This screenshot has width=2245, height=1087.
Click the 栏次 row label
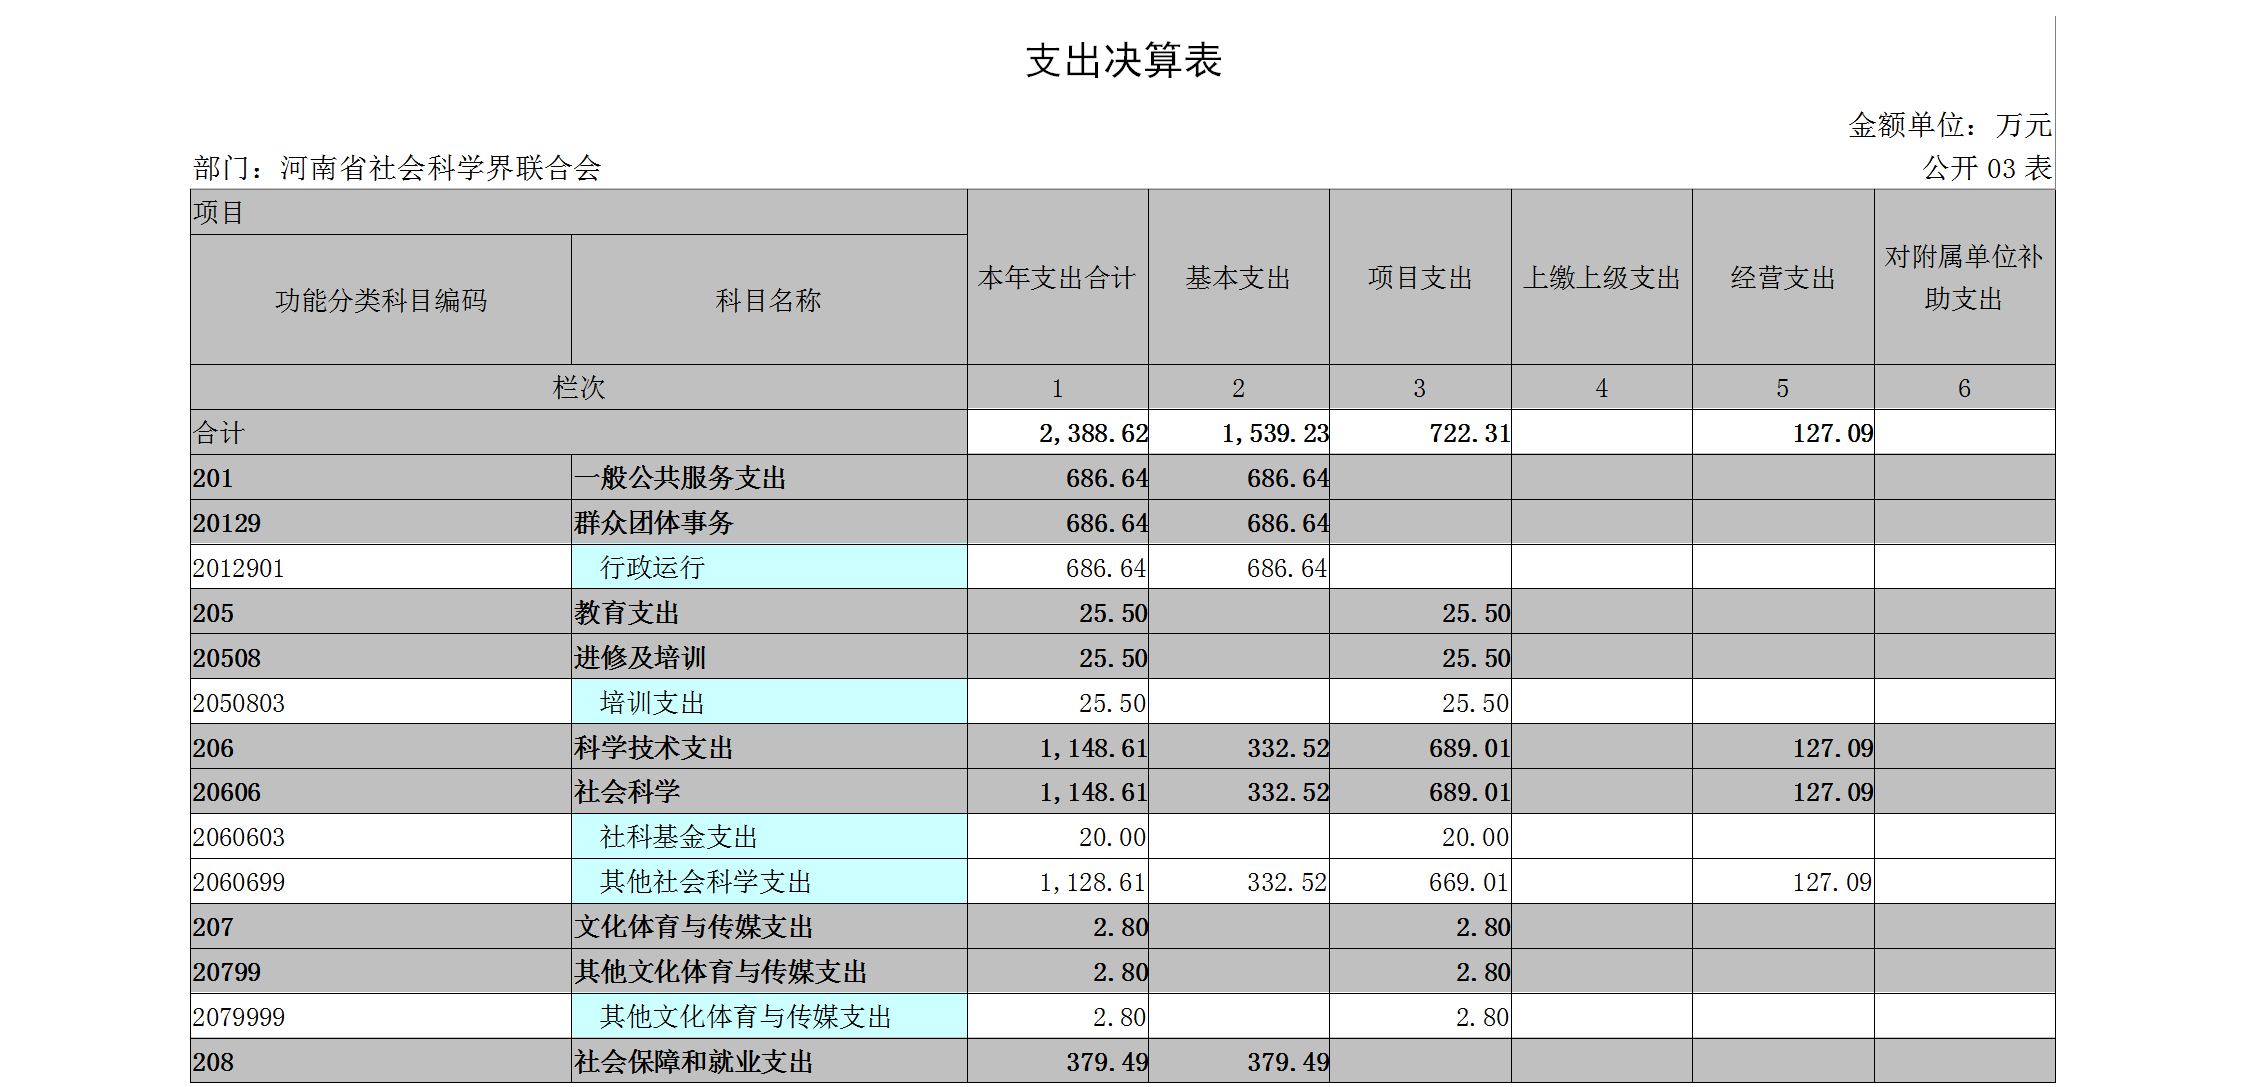[579, 387]
